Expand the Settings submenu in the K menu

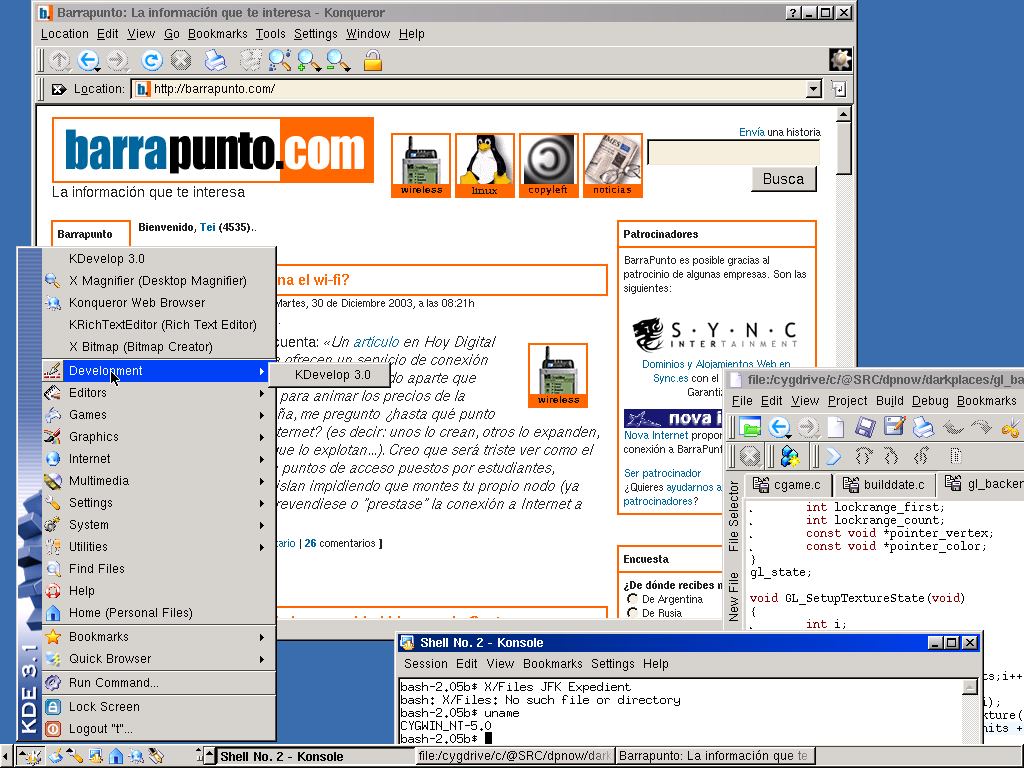pyautogui.click(x=159, y=503)
